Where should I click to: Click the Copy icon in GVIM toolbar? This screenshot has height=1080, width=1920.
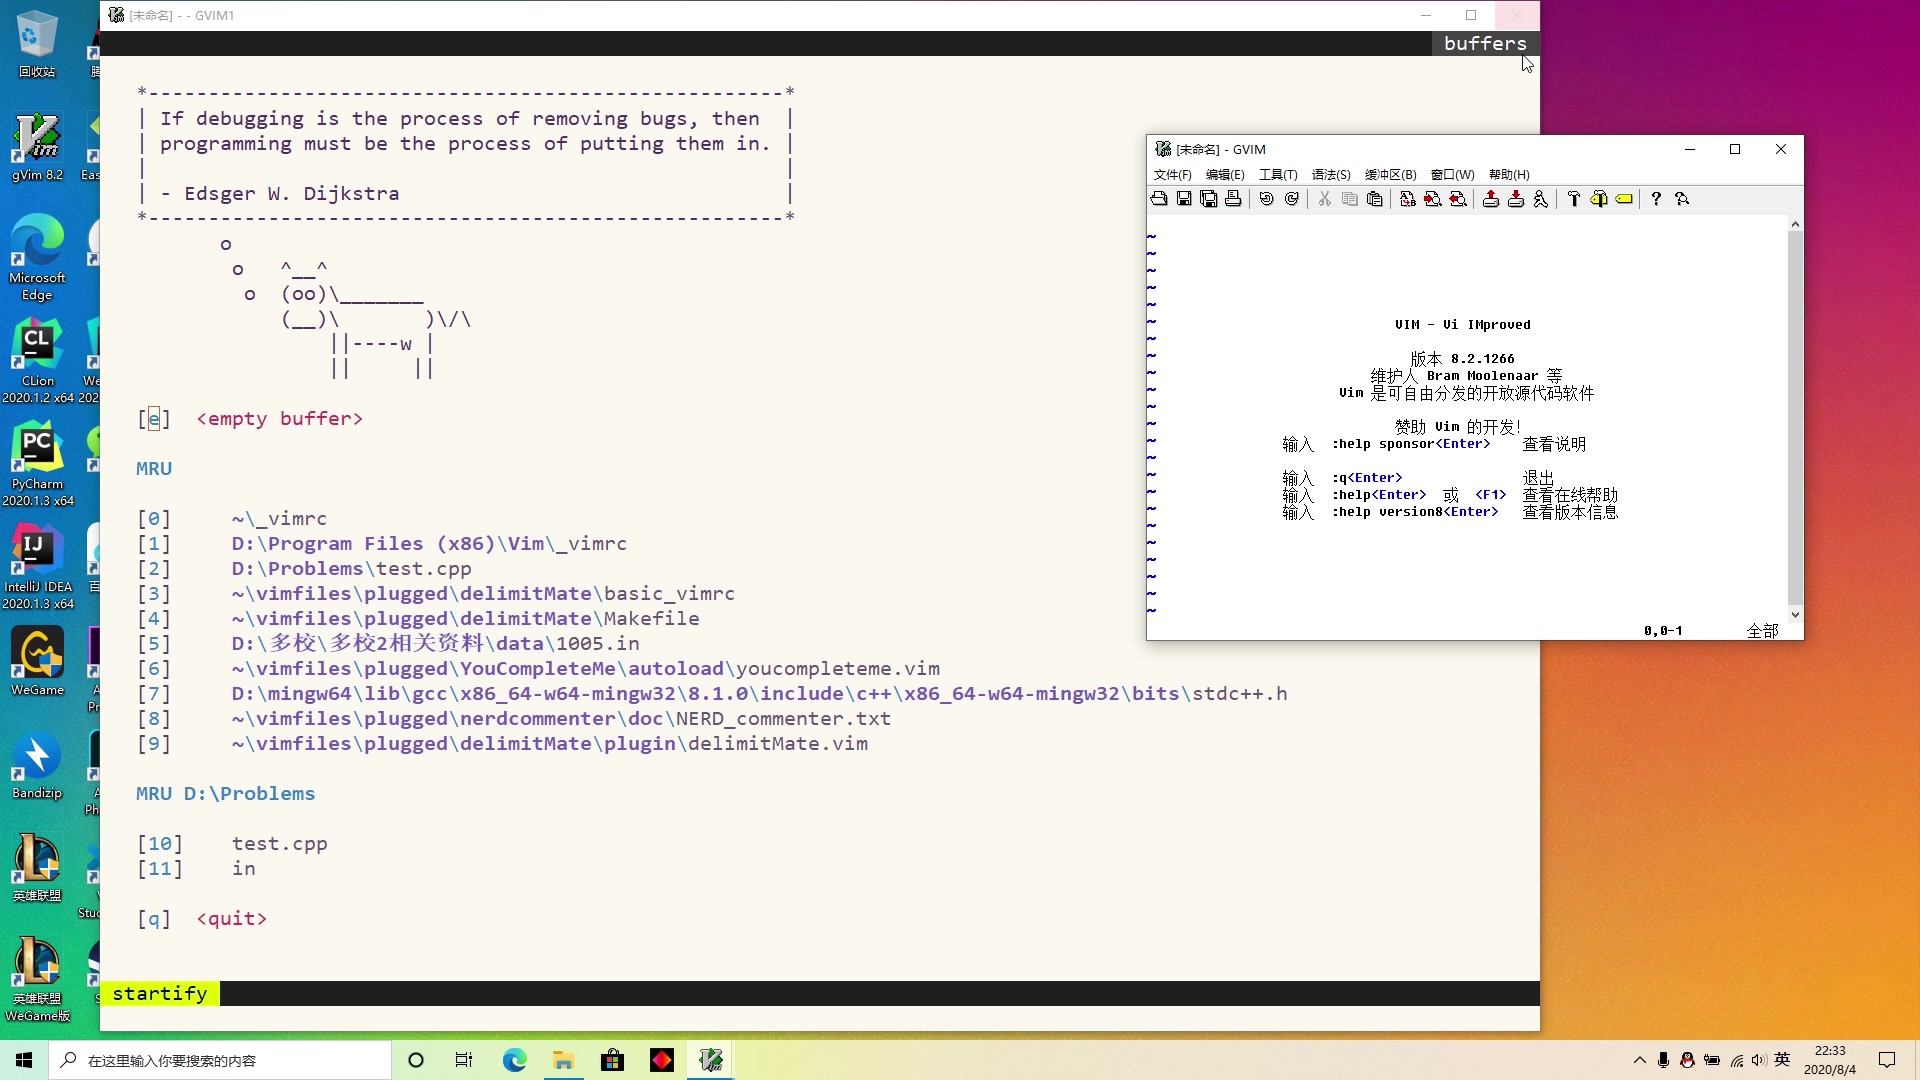[1350, 199]
